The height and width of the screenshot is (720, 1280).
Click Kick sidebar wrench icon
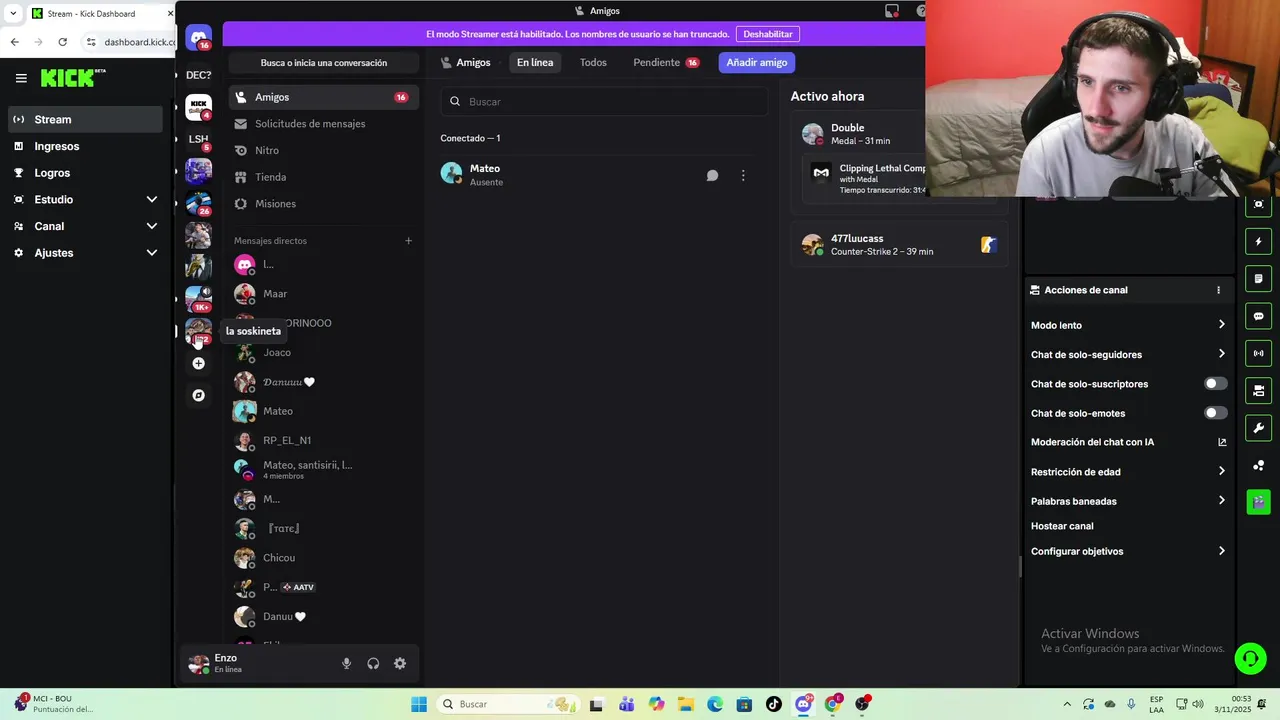click(x=1258, y=428)
